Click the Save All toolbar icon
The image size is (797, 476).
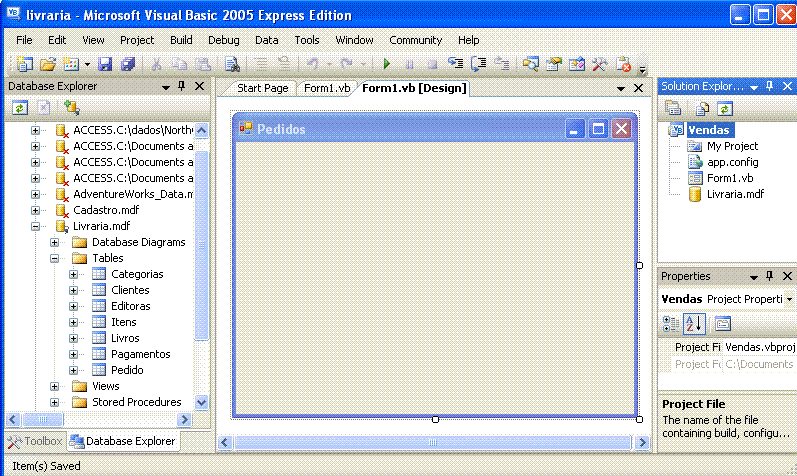128,64
